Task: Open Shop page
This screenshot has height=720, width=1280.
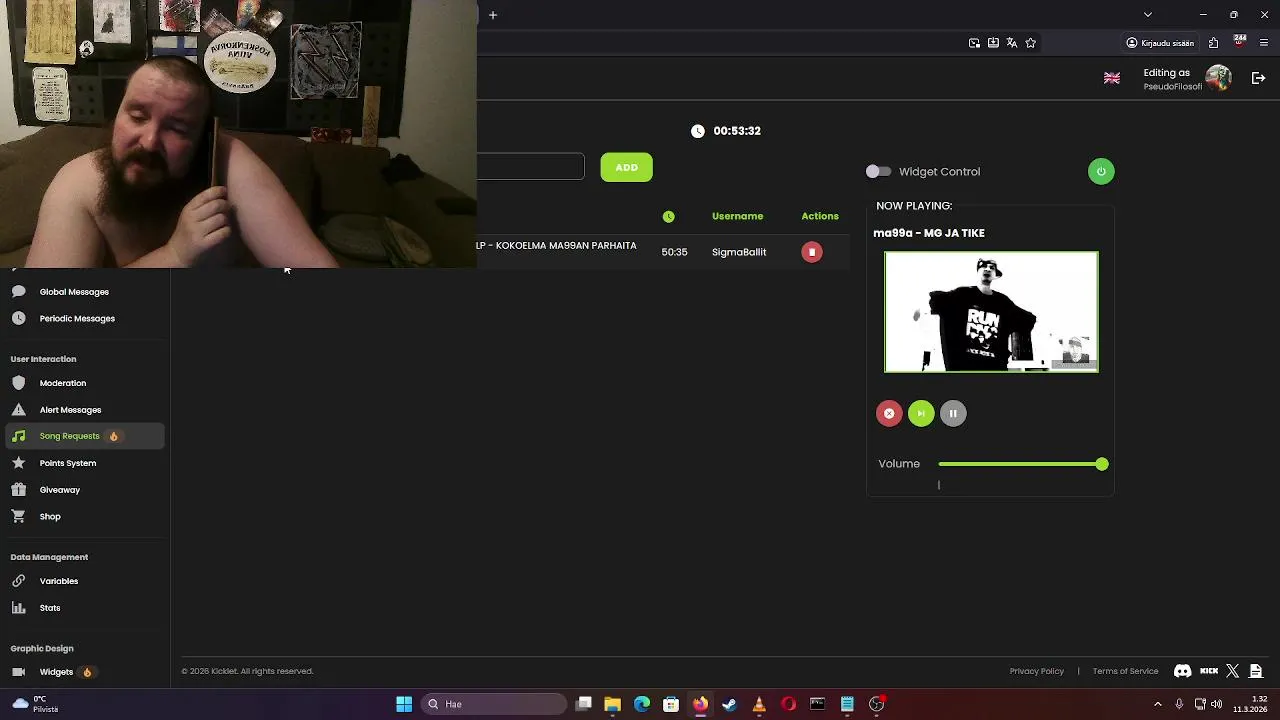Action: 50,517
